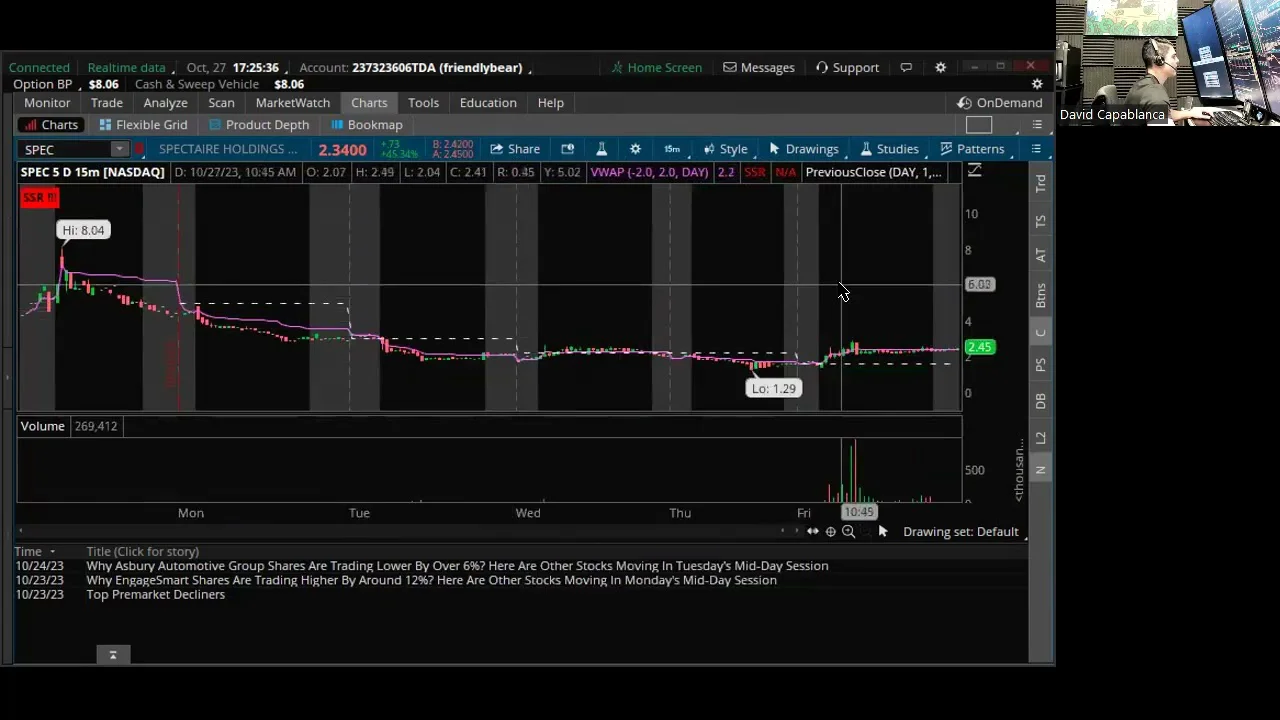Expand the SPEC symbol dropdown arrow
Image resolution: width=1280 pixels, height=720 pixels.
coord(119,150)
